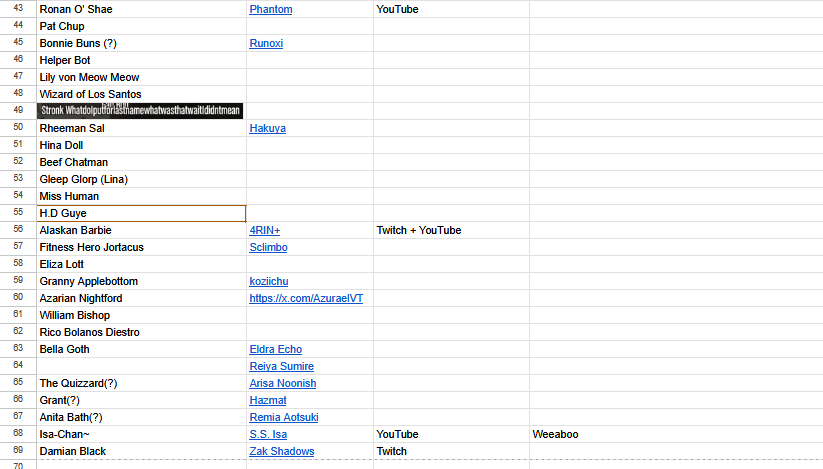Open the Remia Aotsuki link
823x469 pixels.
click(284, 417)
